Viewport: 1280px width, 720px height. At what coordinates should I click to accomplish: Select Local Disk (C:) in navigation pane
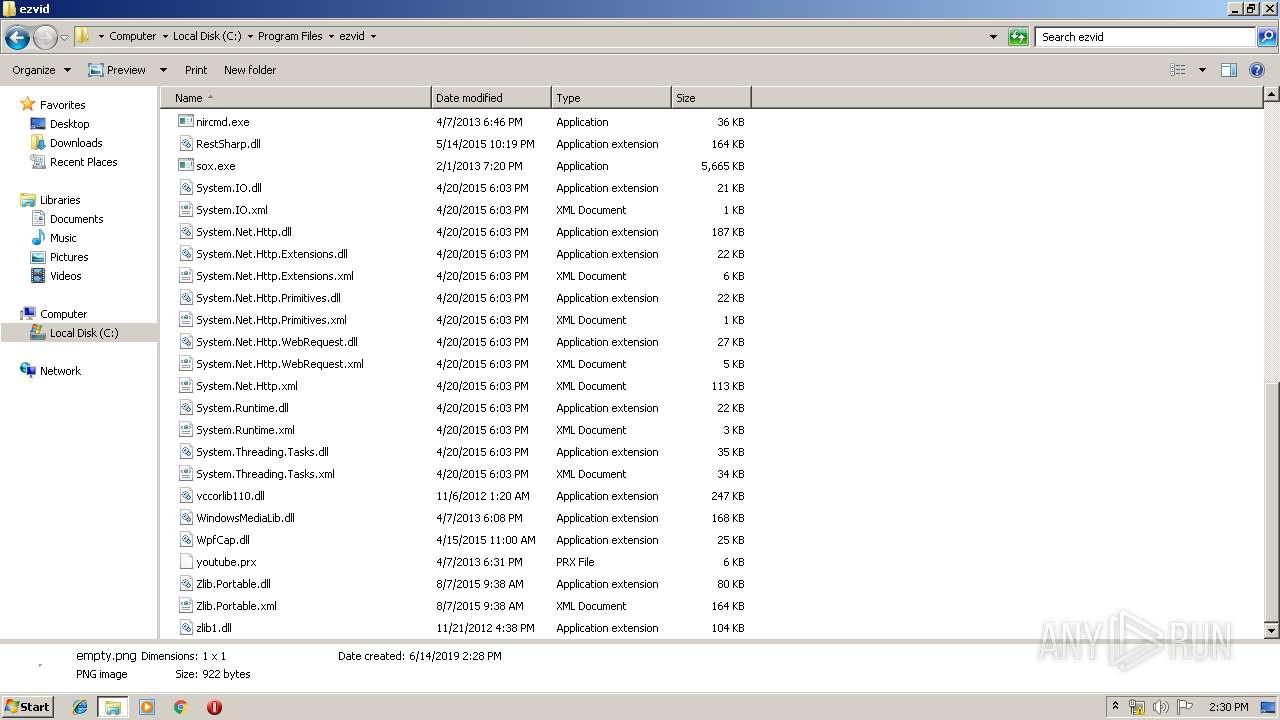click(x=84, y=333)
